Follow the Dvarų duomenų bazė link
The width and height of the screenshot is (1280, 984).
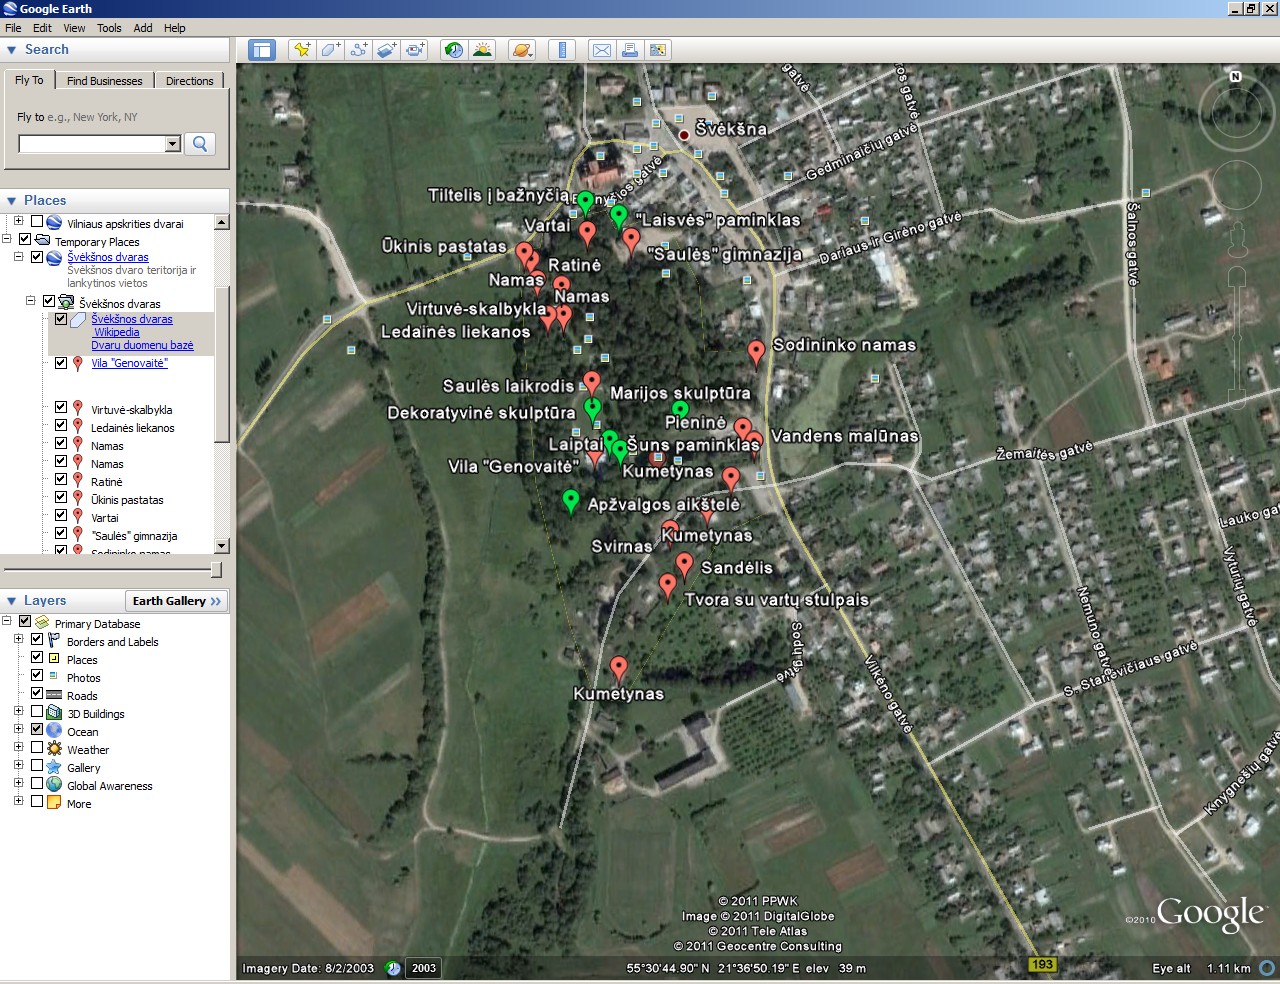tap(142, 345)
